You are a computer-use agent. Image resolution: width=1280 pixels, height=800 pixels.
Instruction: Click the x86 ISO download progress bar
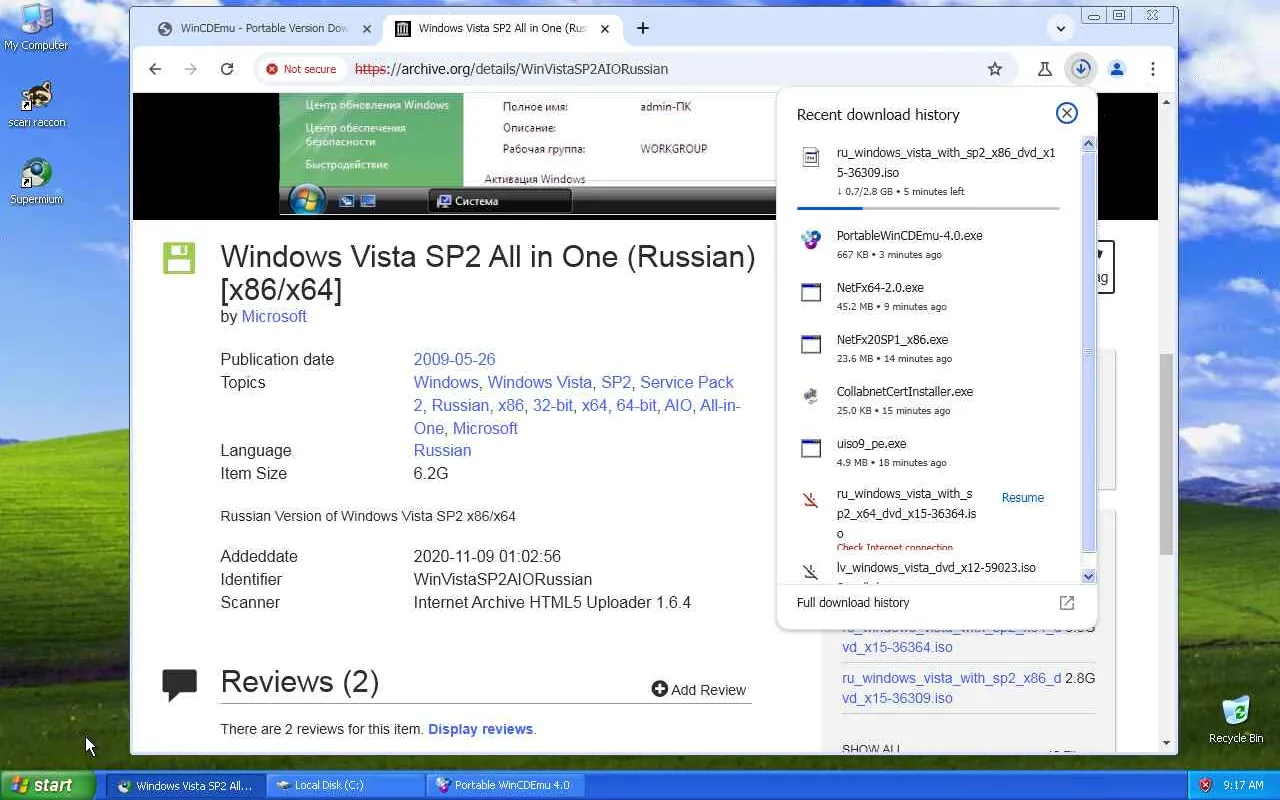(928, 208)
